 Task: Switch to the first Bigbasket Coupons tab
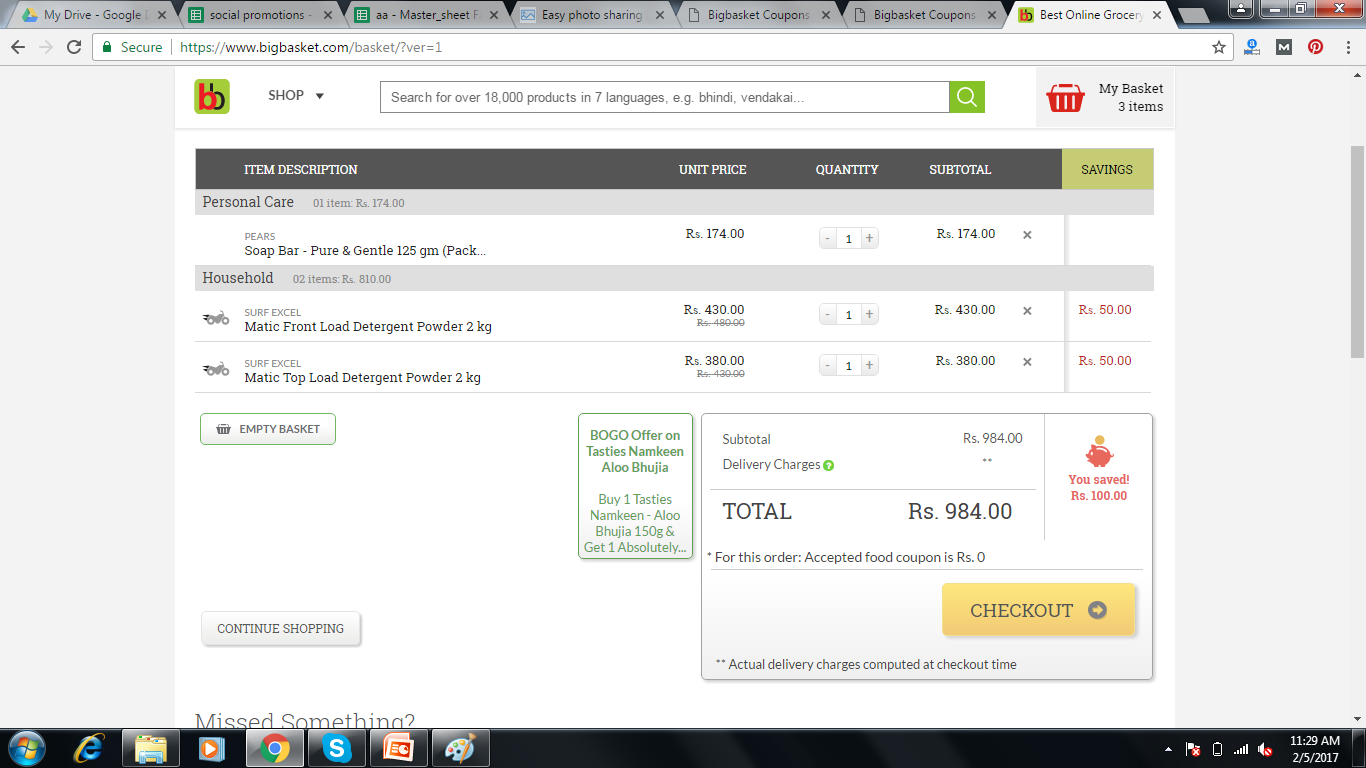(x=756, y=15)
